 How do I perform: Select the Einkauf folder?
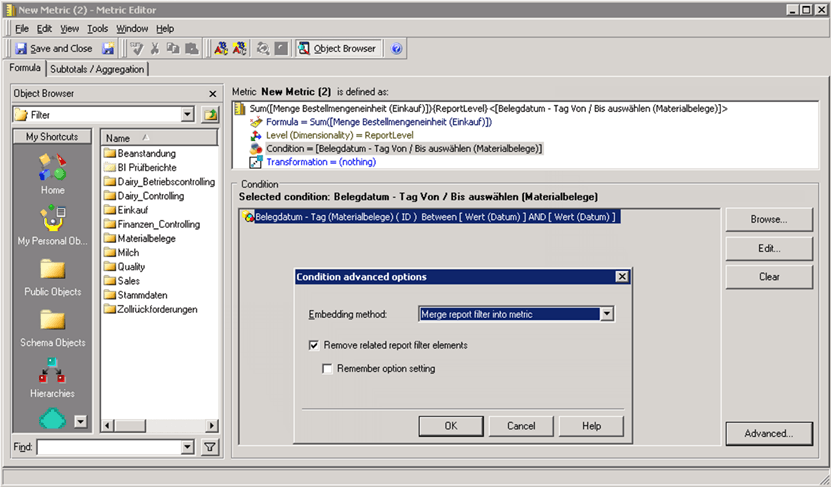(x=127, y=210)
